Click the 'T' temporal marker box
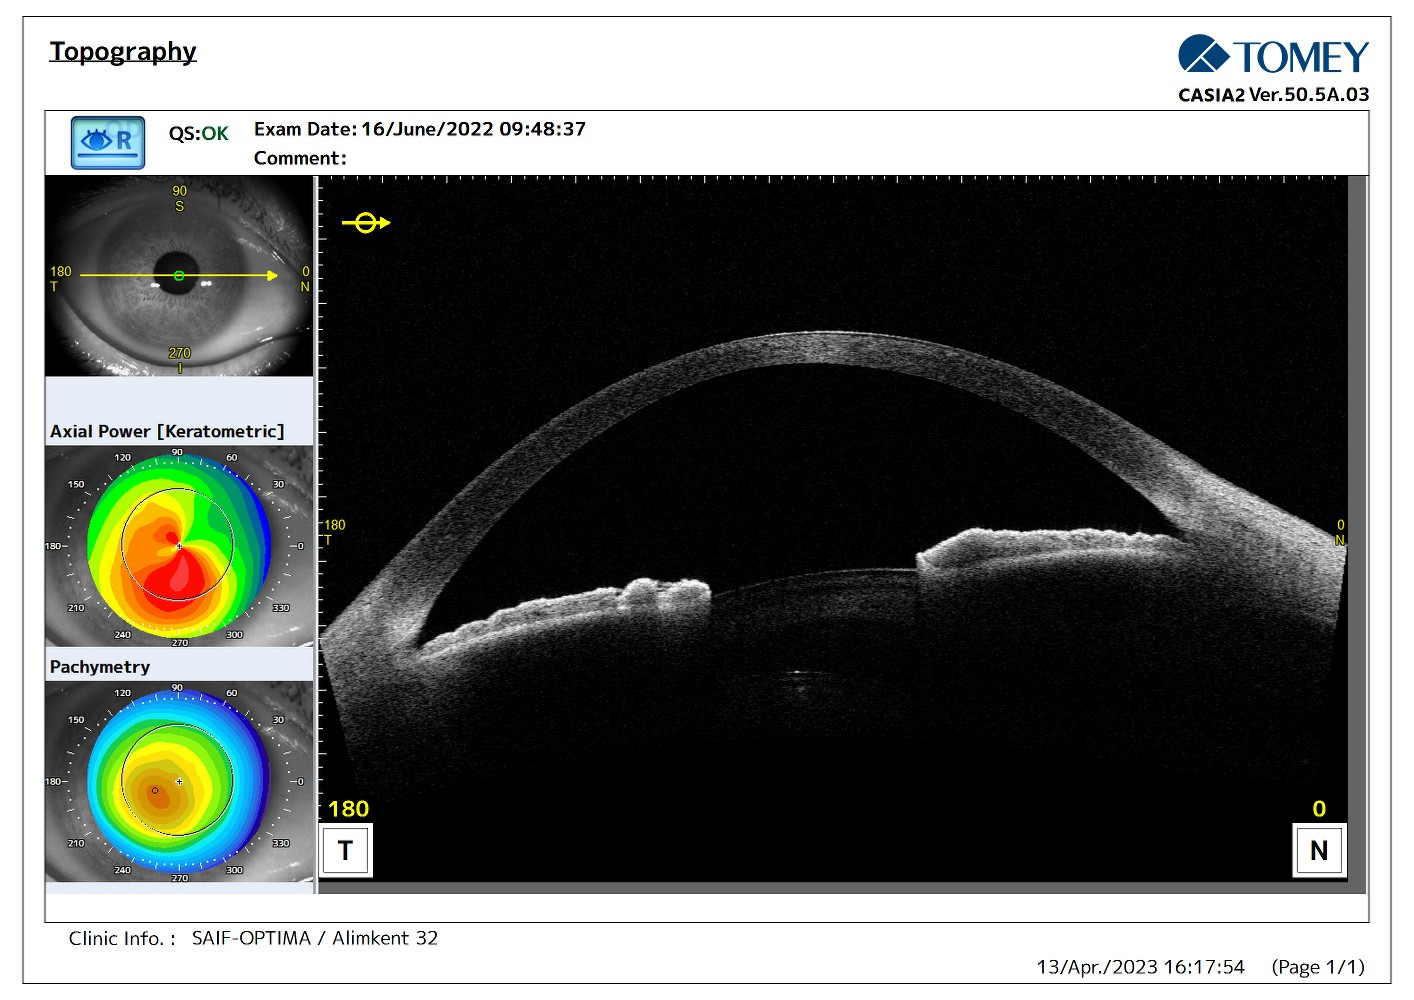This screenshot has width=1414, height=1000. [346, 851]
